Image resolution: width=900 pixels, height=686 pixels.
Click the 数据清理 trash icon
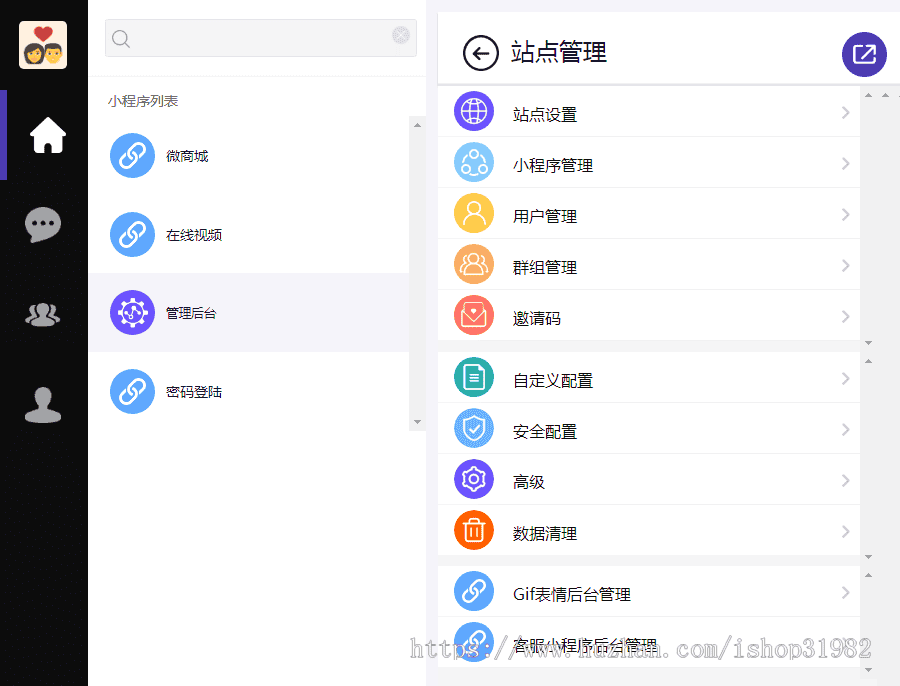[474, 530]
